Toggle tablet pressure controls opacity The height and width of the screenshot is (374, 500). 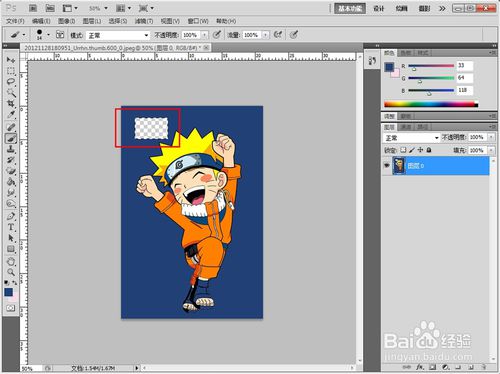tap(217, 34)
